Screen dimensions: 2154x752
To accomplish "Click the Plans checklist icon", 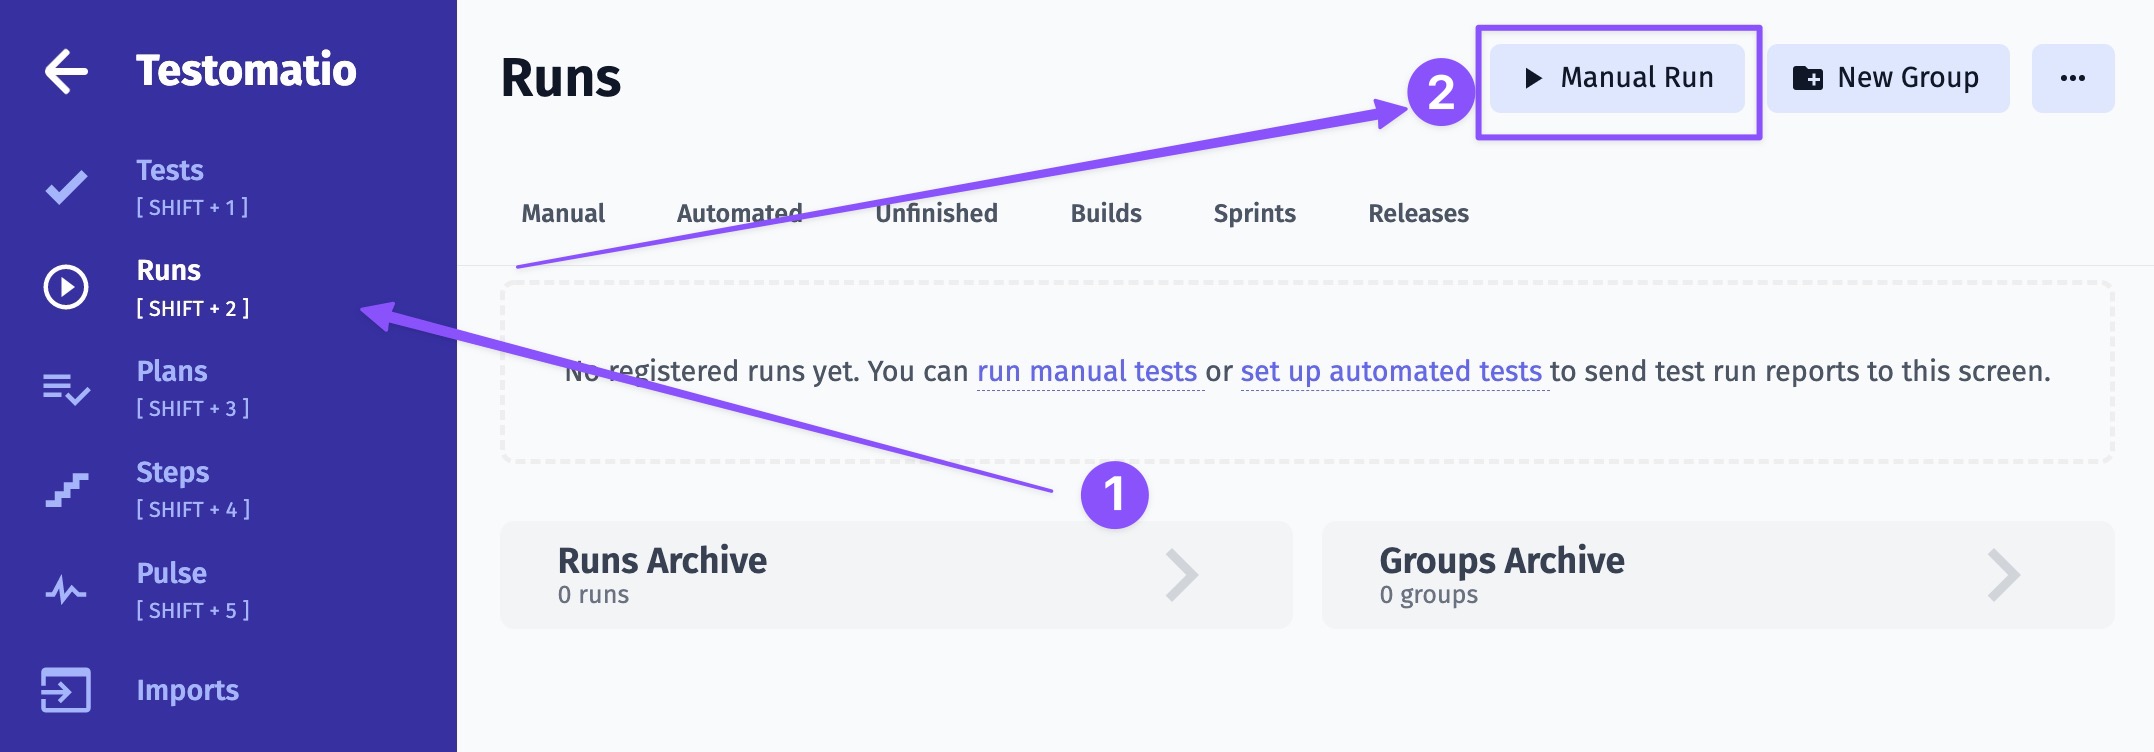I will coord(66,388).
